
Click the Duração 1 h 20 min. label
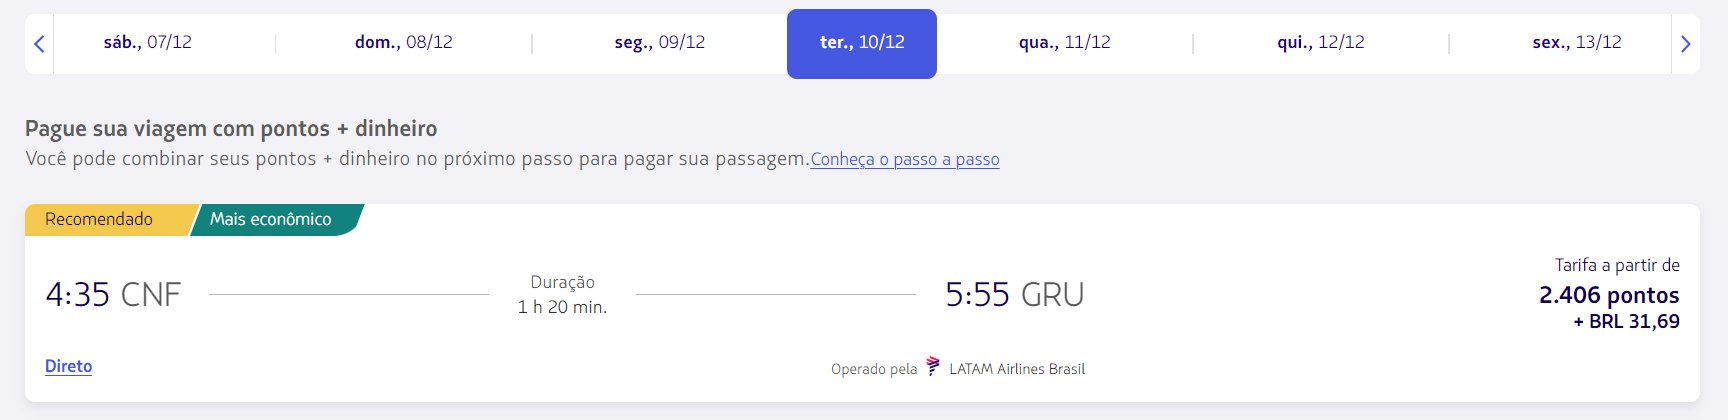click(562, 295)
